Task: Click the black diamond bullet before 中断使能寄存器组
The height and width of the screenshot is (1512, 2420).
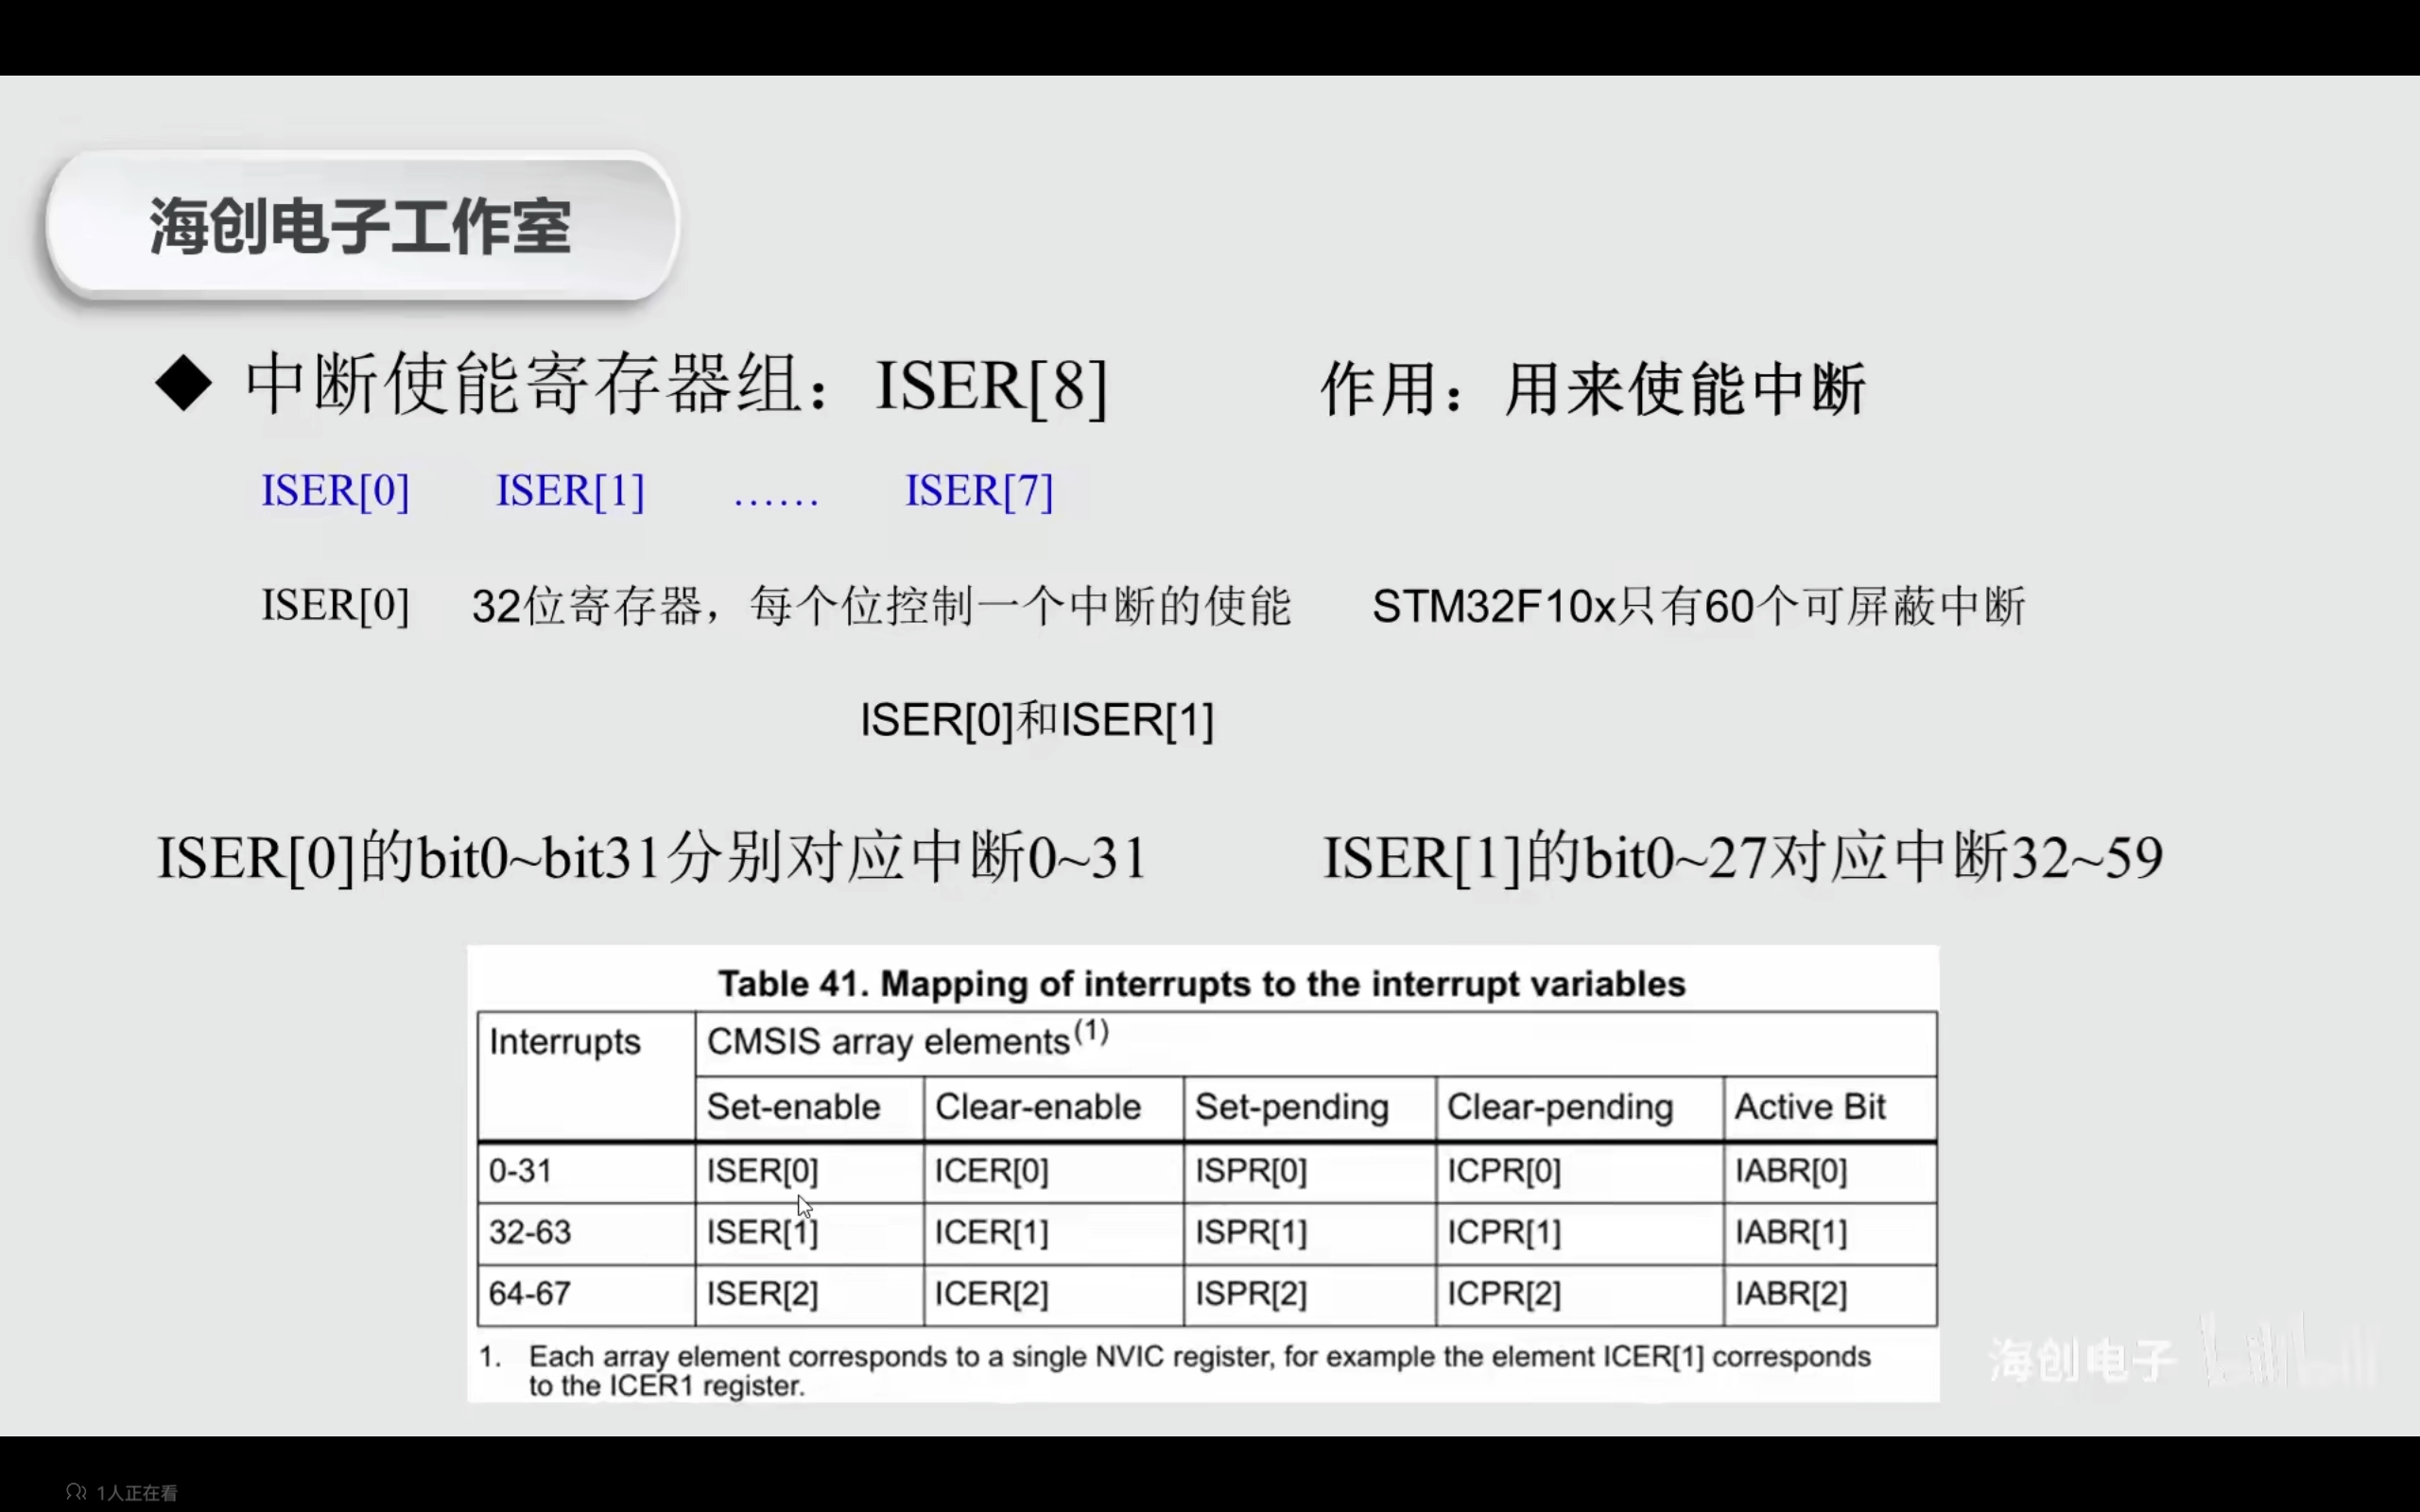Action: point(184,384)
